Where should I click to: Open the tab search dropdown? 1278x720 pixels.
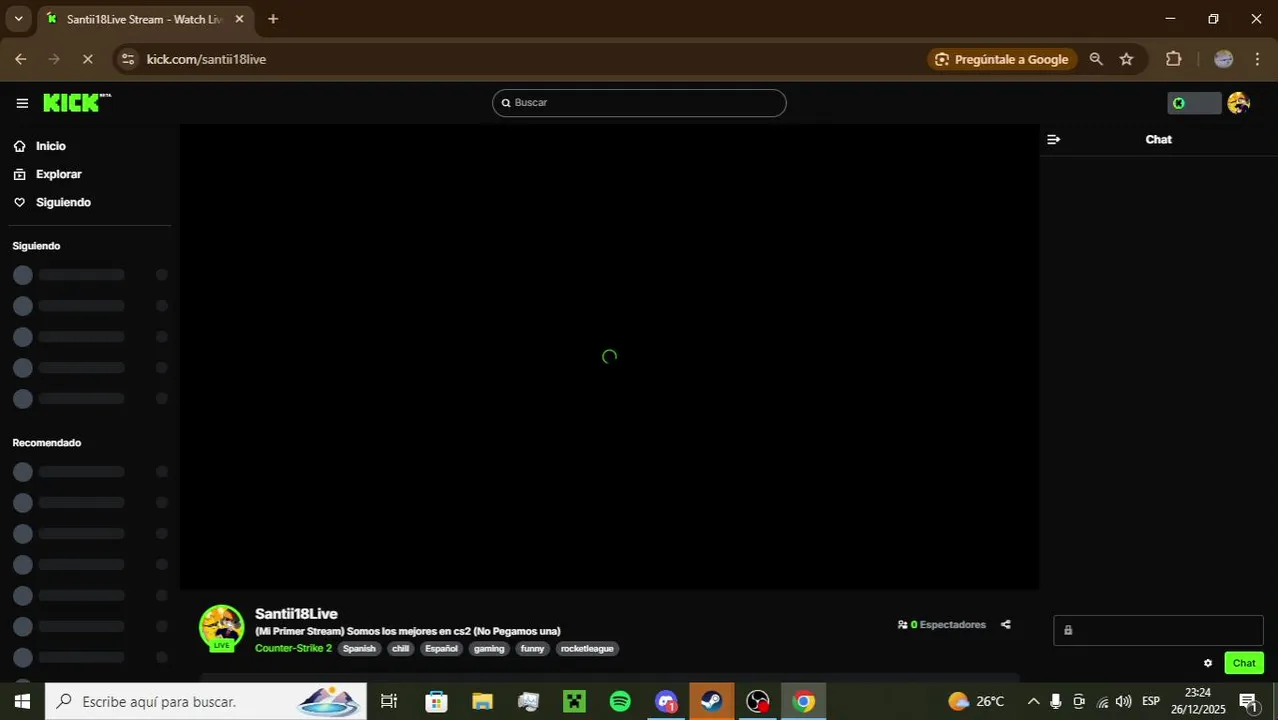point(18,19)
